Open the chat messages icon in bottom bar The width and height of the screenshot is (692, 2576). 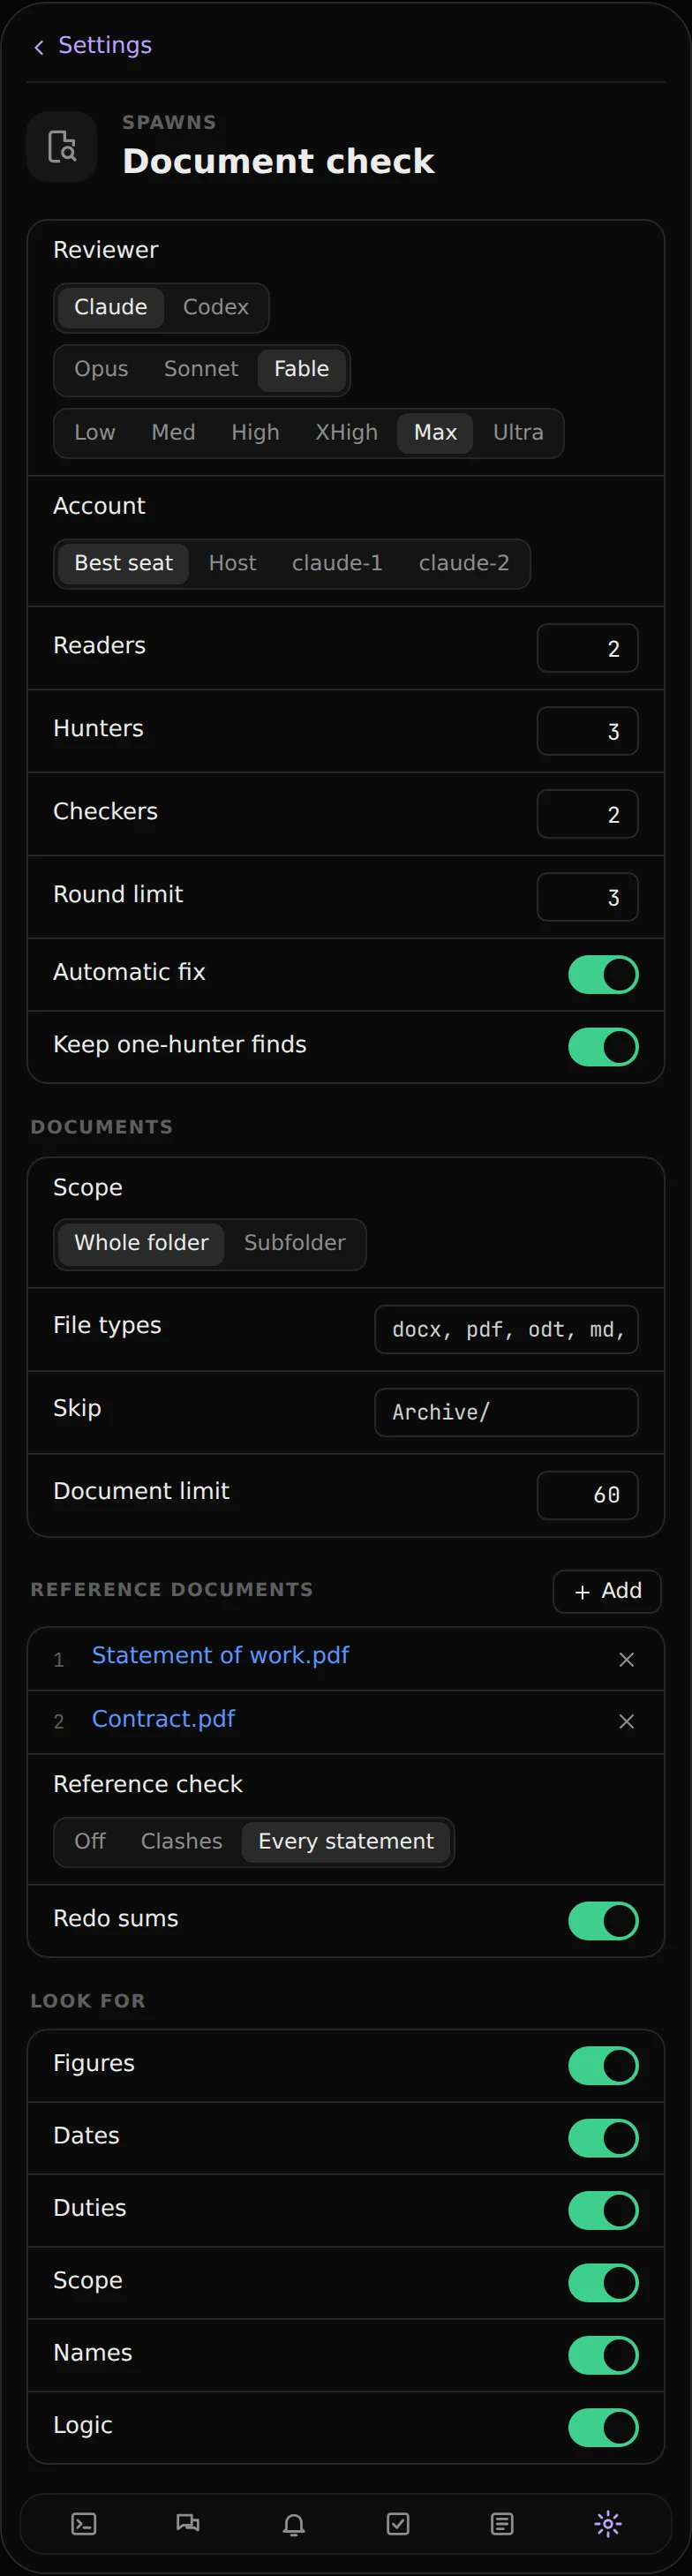point(188,2524)
